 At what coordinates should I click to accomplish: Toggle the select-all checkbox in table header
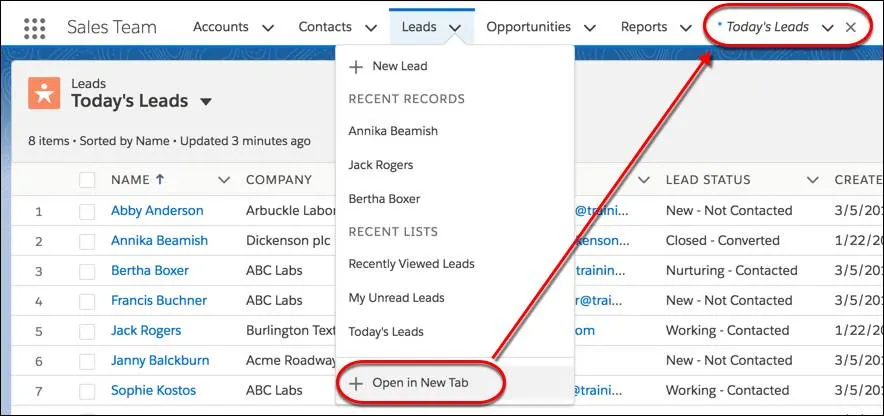87,180
